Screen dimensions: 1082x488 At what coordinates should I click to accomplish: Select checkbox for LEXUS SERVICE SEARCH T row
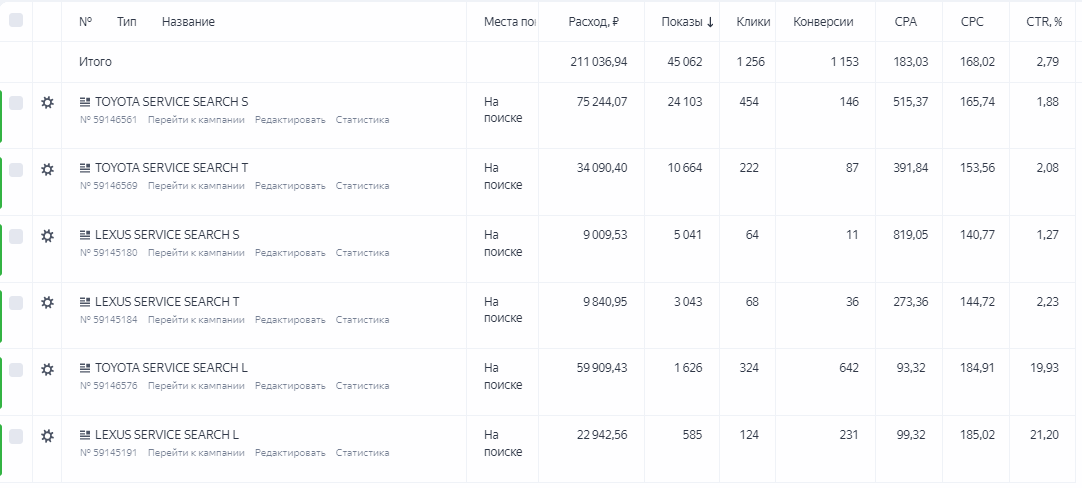[x=16, y=302]
